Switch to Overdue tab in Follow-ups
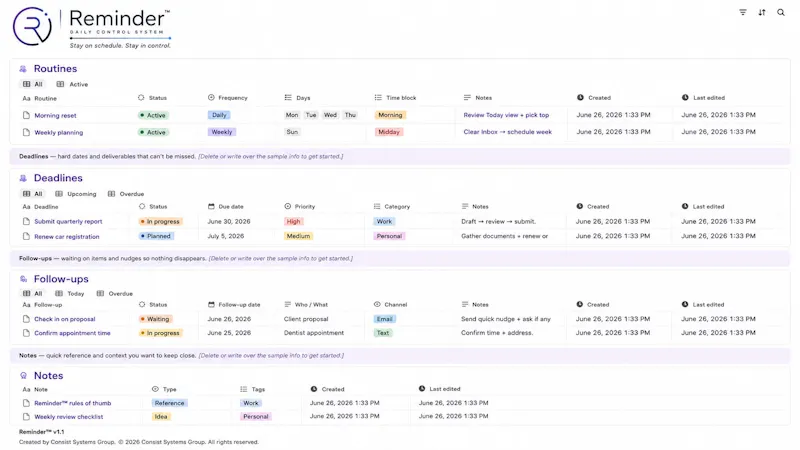Image resolution: width=800 pixels, height=450 pixels. (115, 293)
